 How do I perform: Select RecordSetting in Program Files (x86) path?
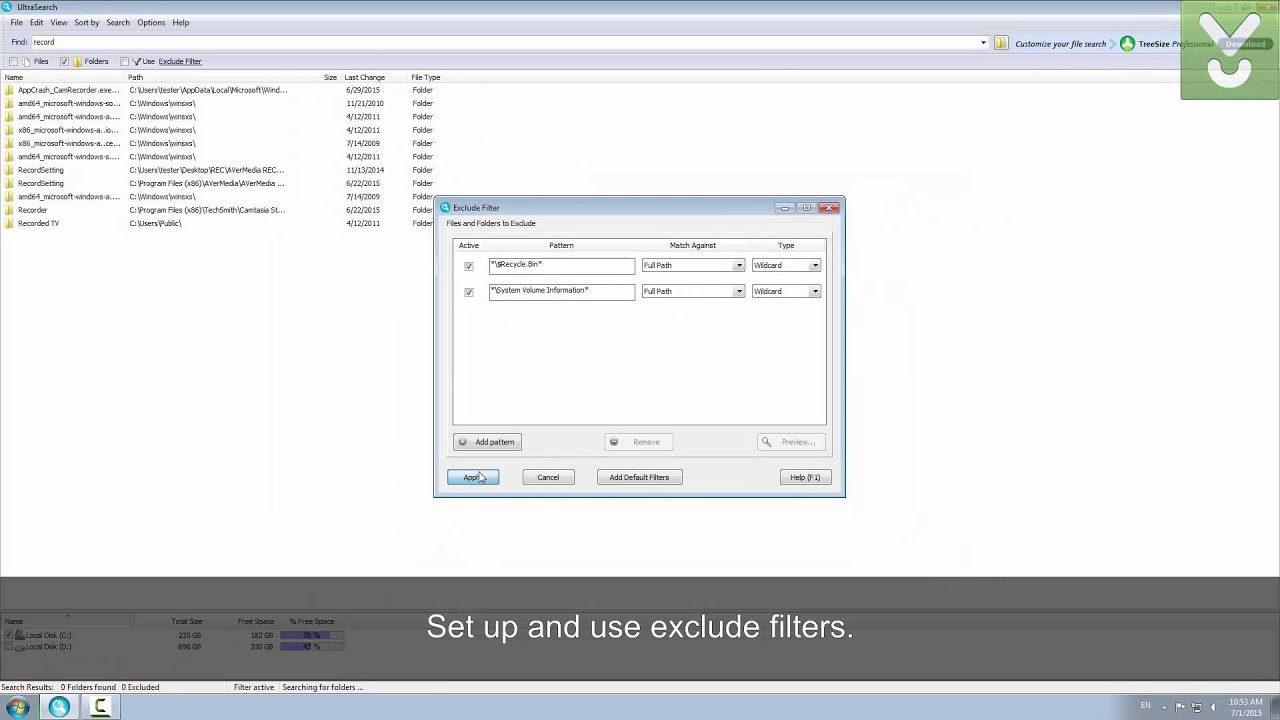pyautogui.click(x=40, y=184)
